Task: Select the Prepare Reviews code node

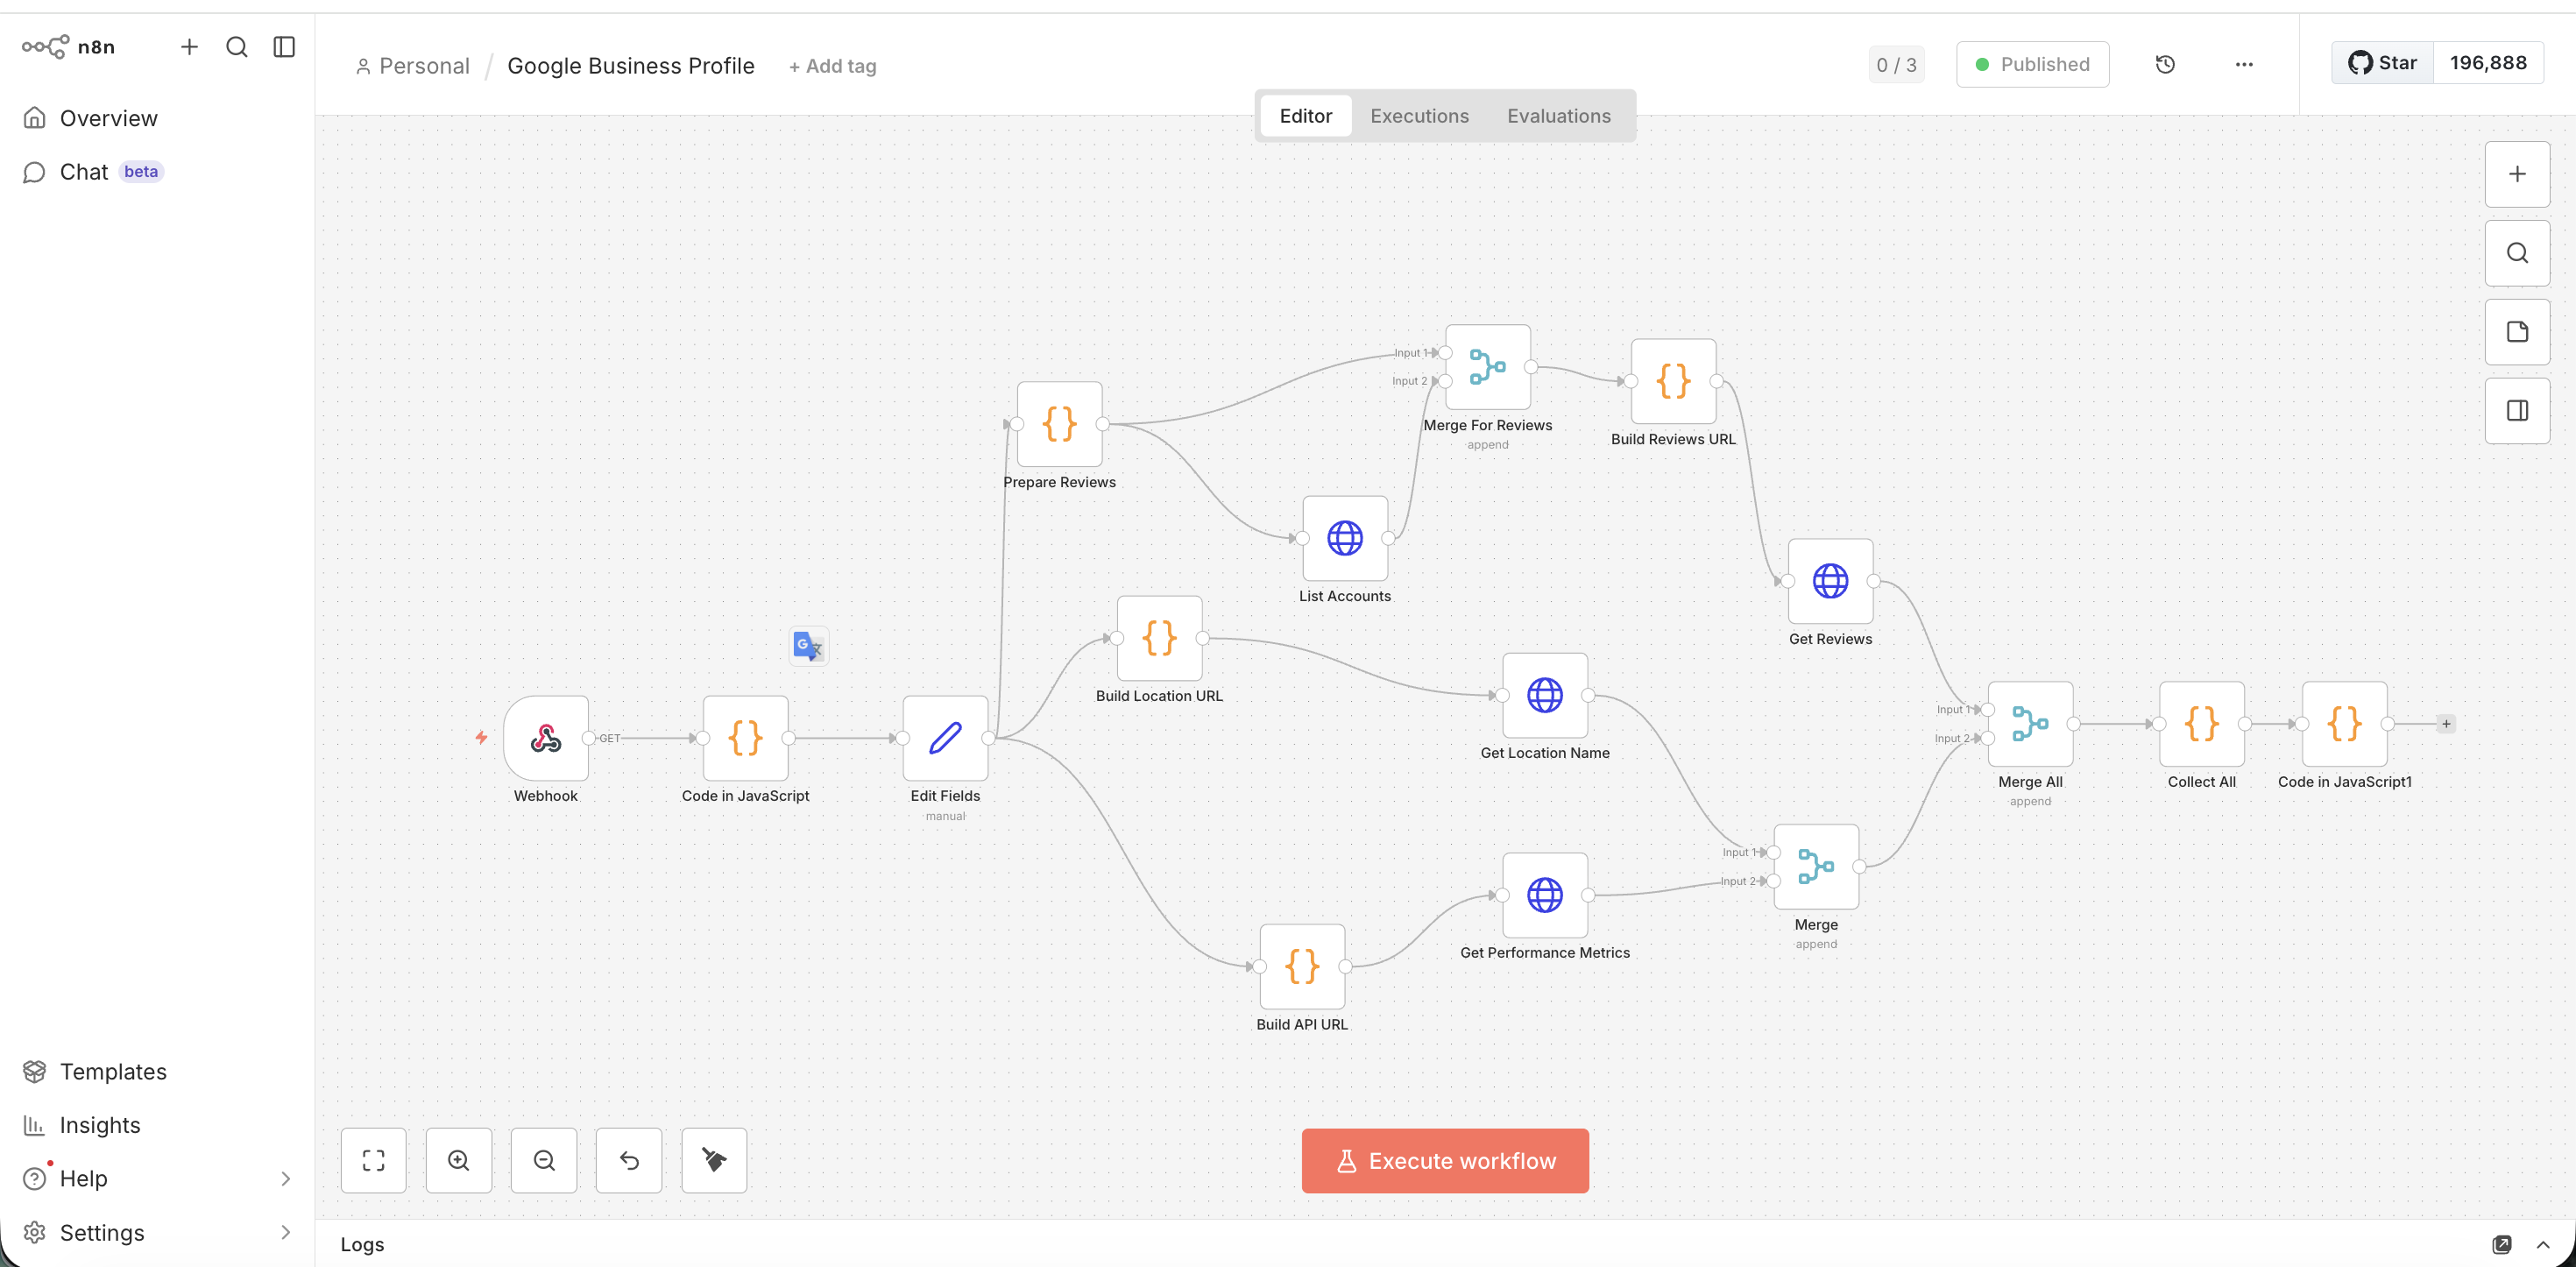Action: [x=1059, y=424]
